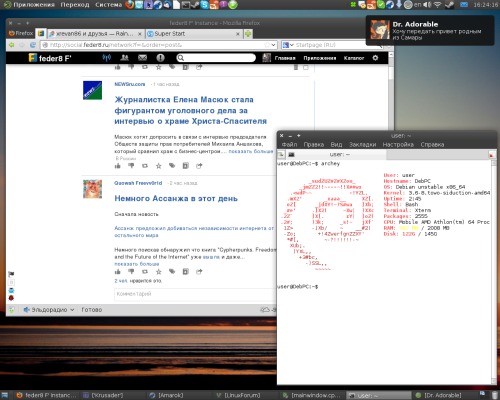Open the settings gear in feder8 navbar

(x=375, y=58)
